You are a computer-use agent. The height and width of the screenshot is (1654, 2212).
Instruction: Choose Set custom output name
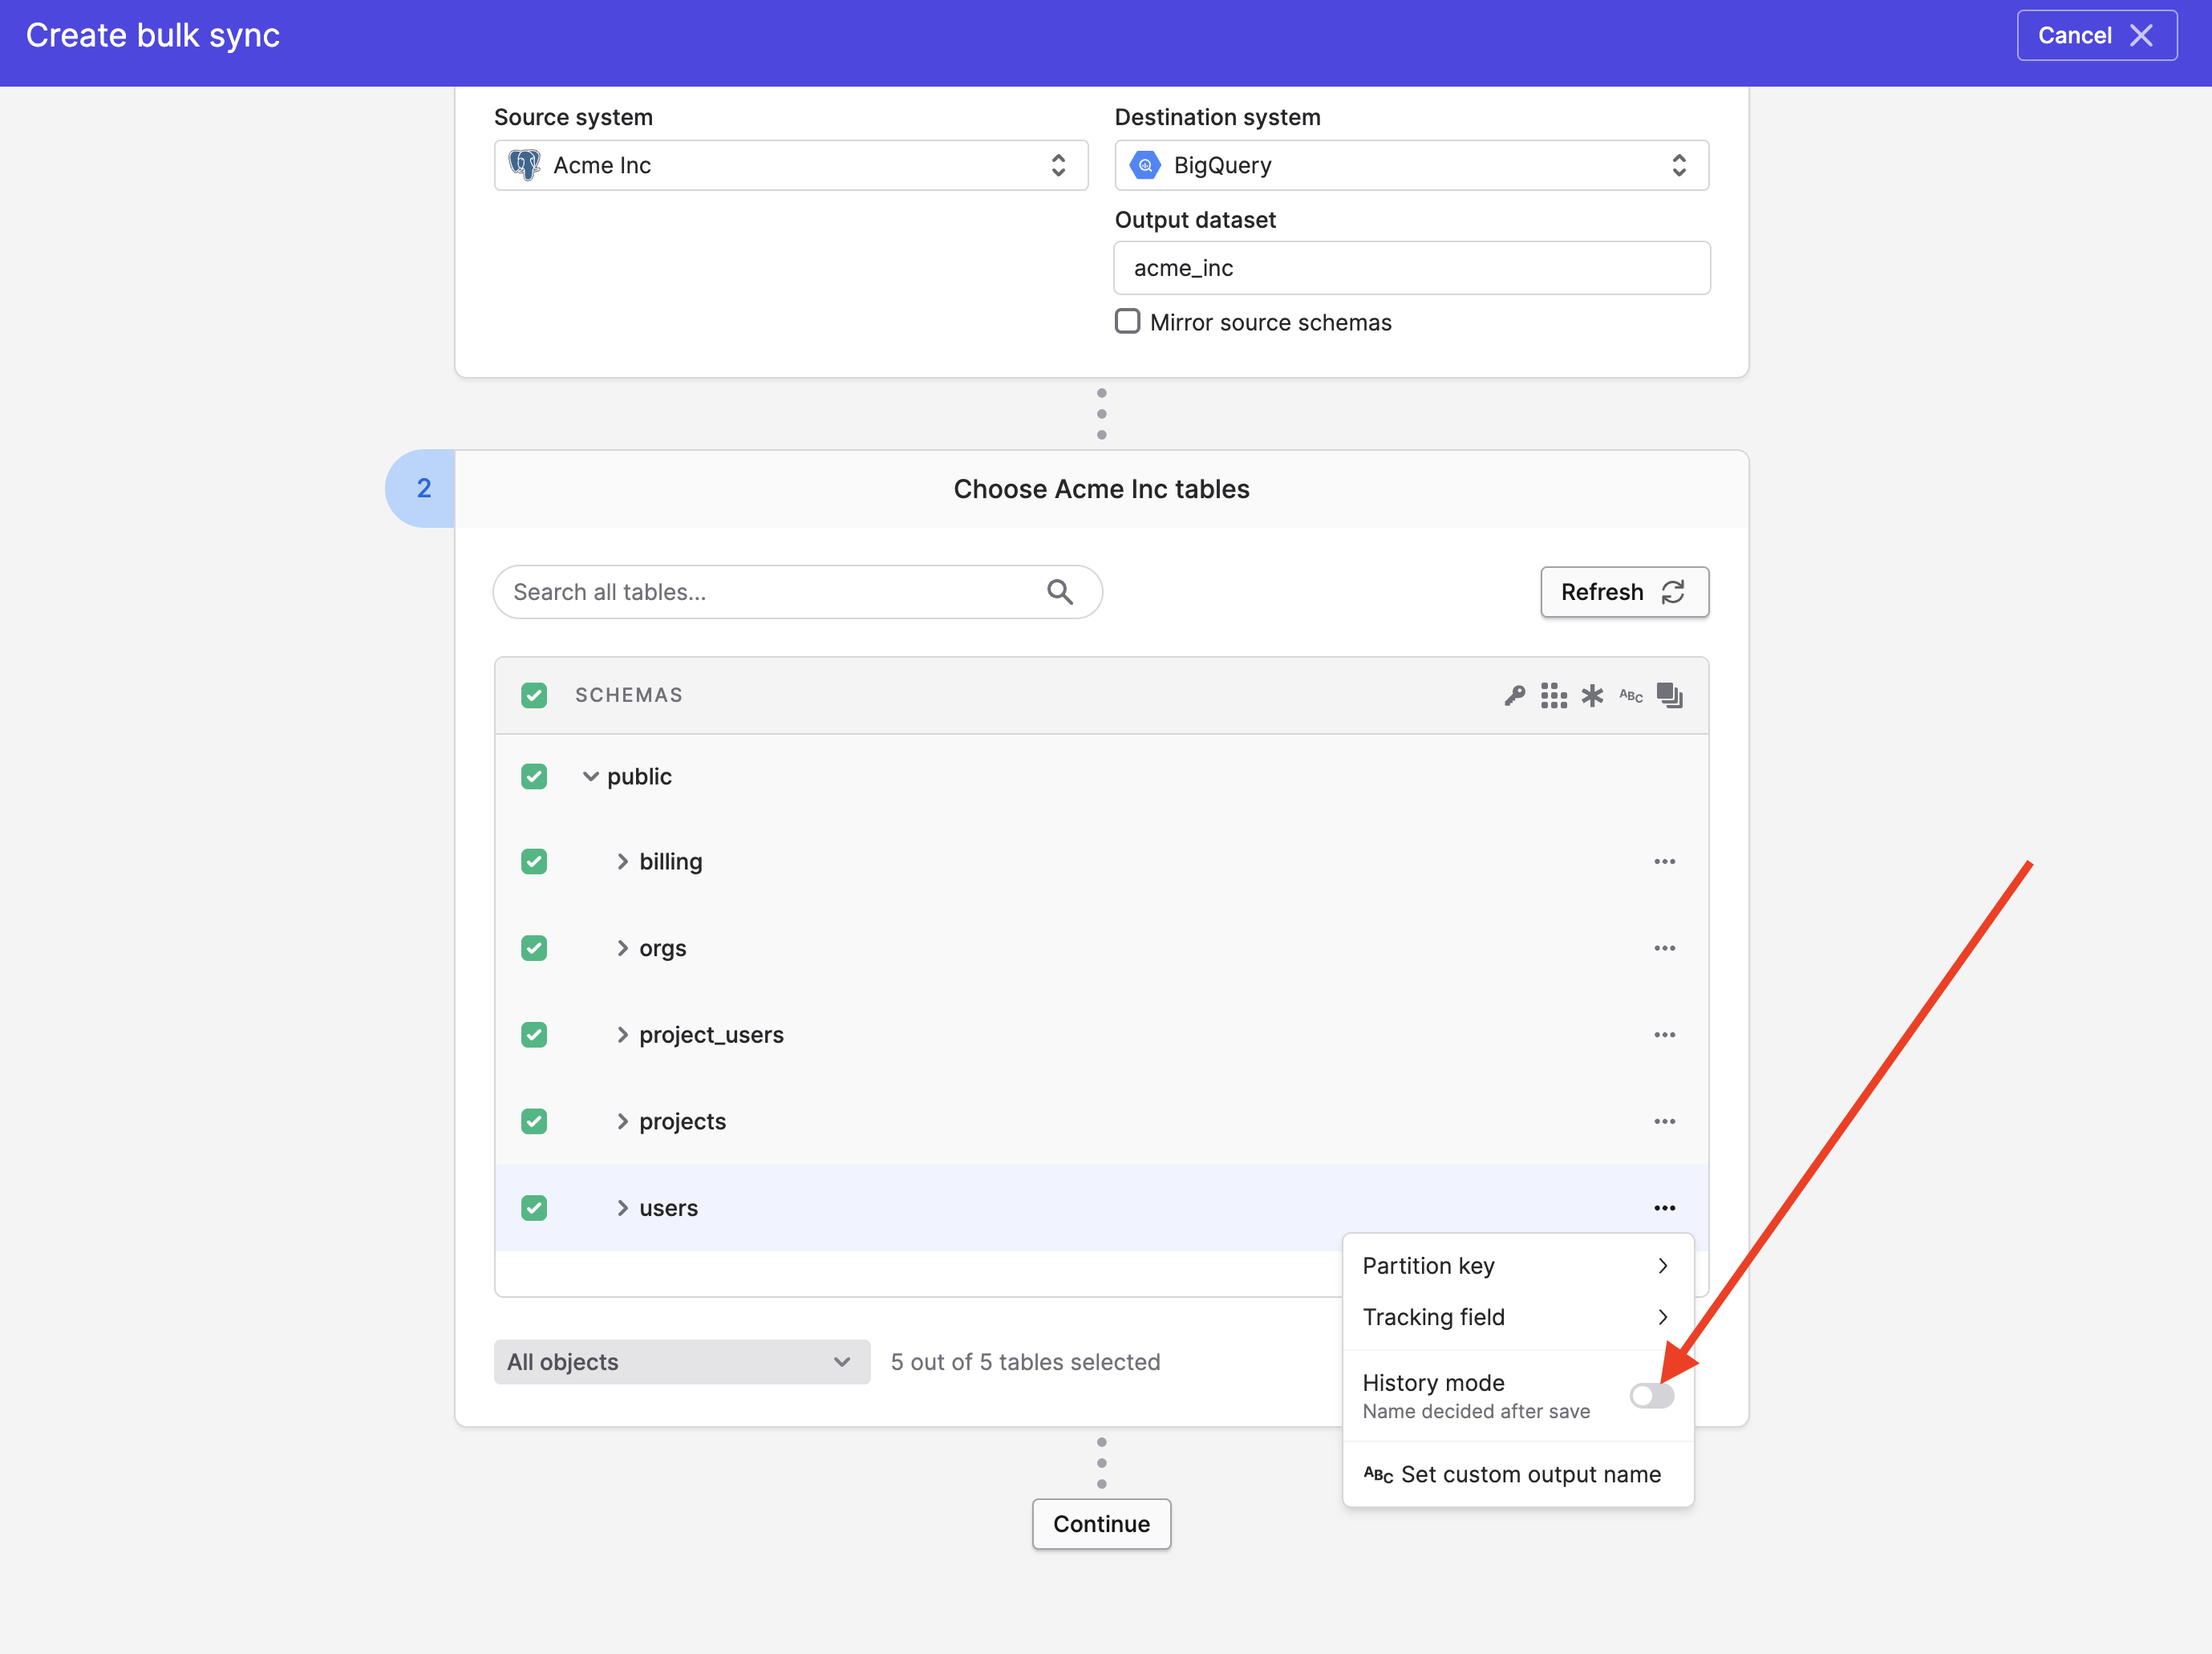coord(1517,1474)
